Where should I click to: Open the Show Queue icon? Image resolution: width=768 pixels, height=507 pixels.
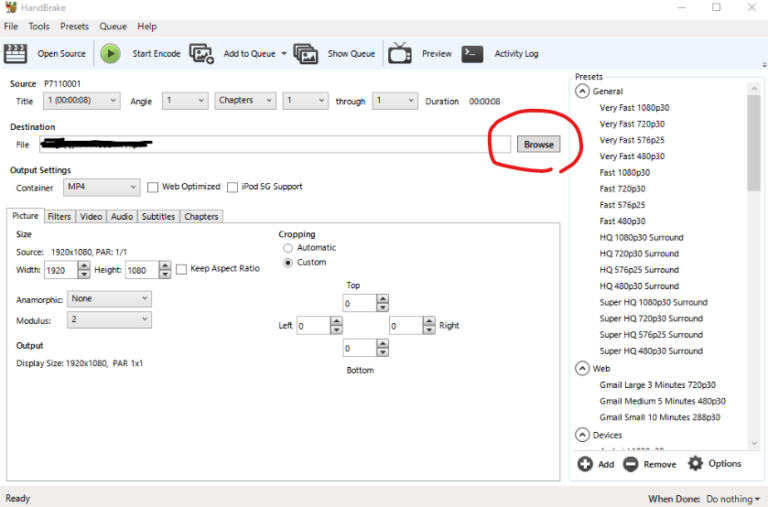[306, 54]
